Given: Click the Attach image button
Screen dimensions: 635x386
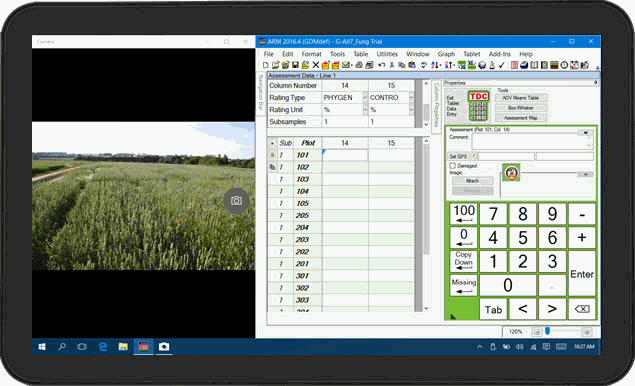Looking at the screenshot, I should click(473, 181).
